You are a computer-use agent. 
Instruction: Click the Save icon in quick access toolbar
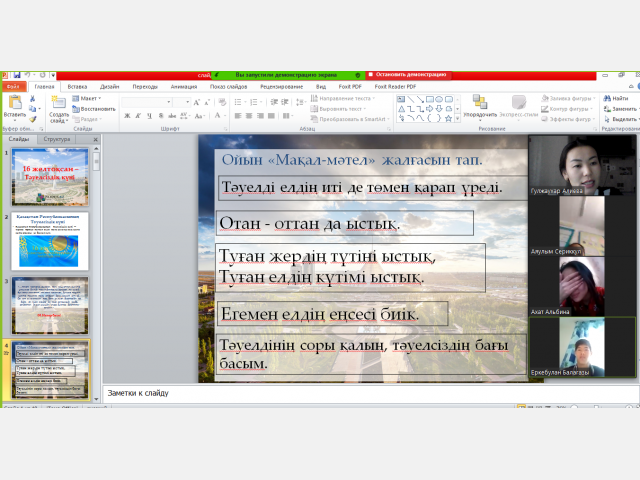(x=17, y=75)
